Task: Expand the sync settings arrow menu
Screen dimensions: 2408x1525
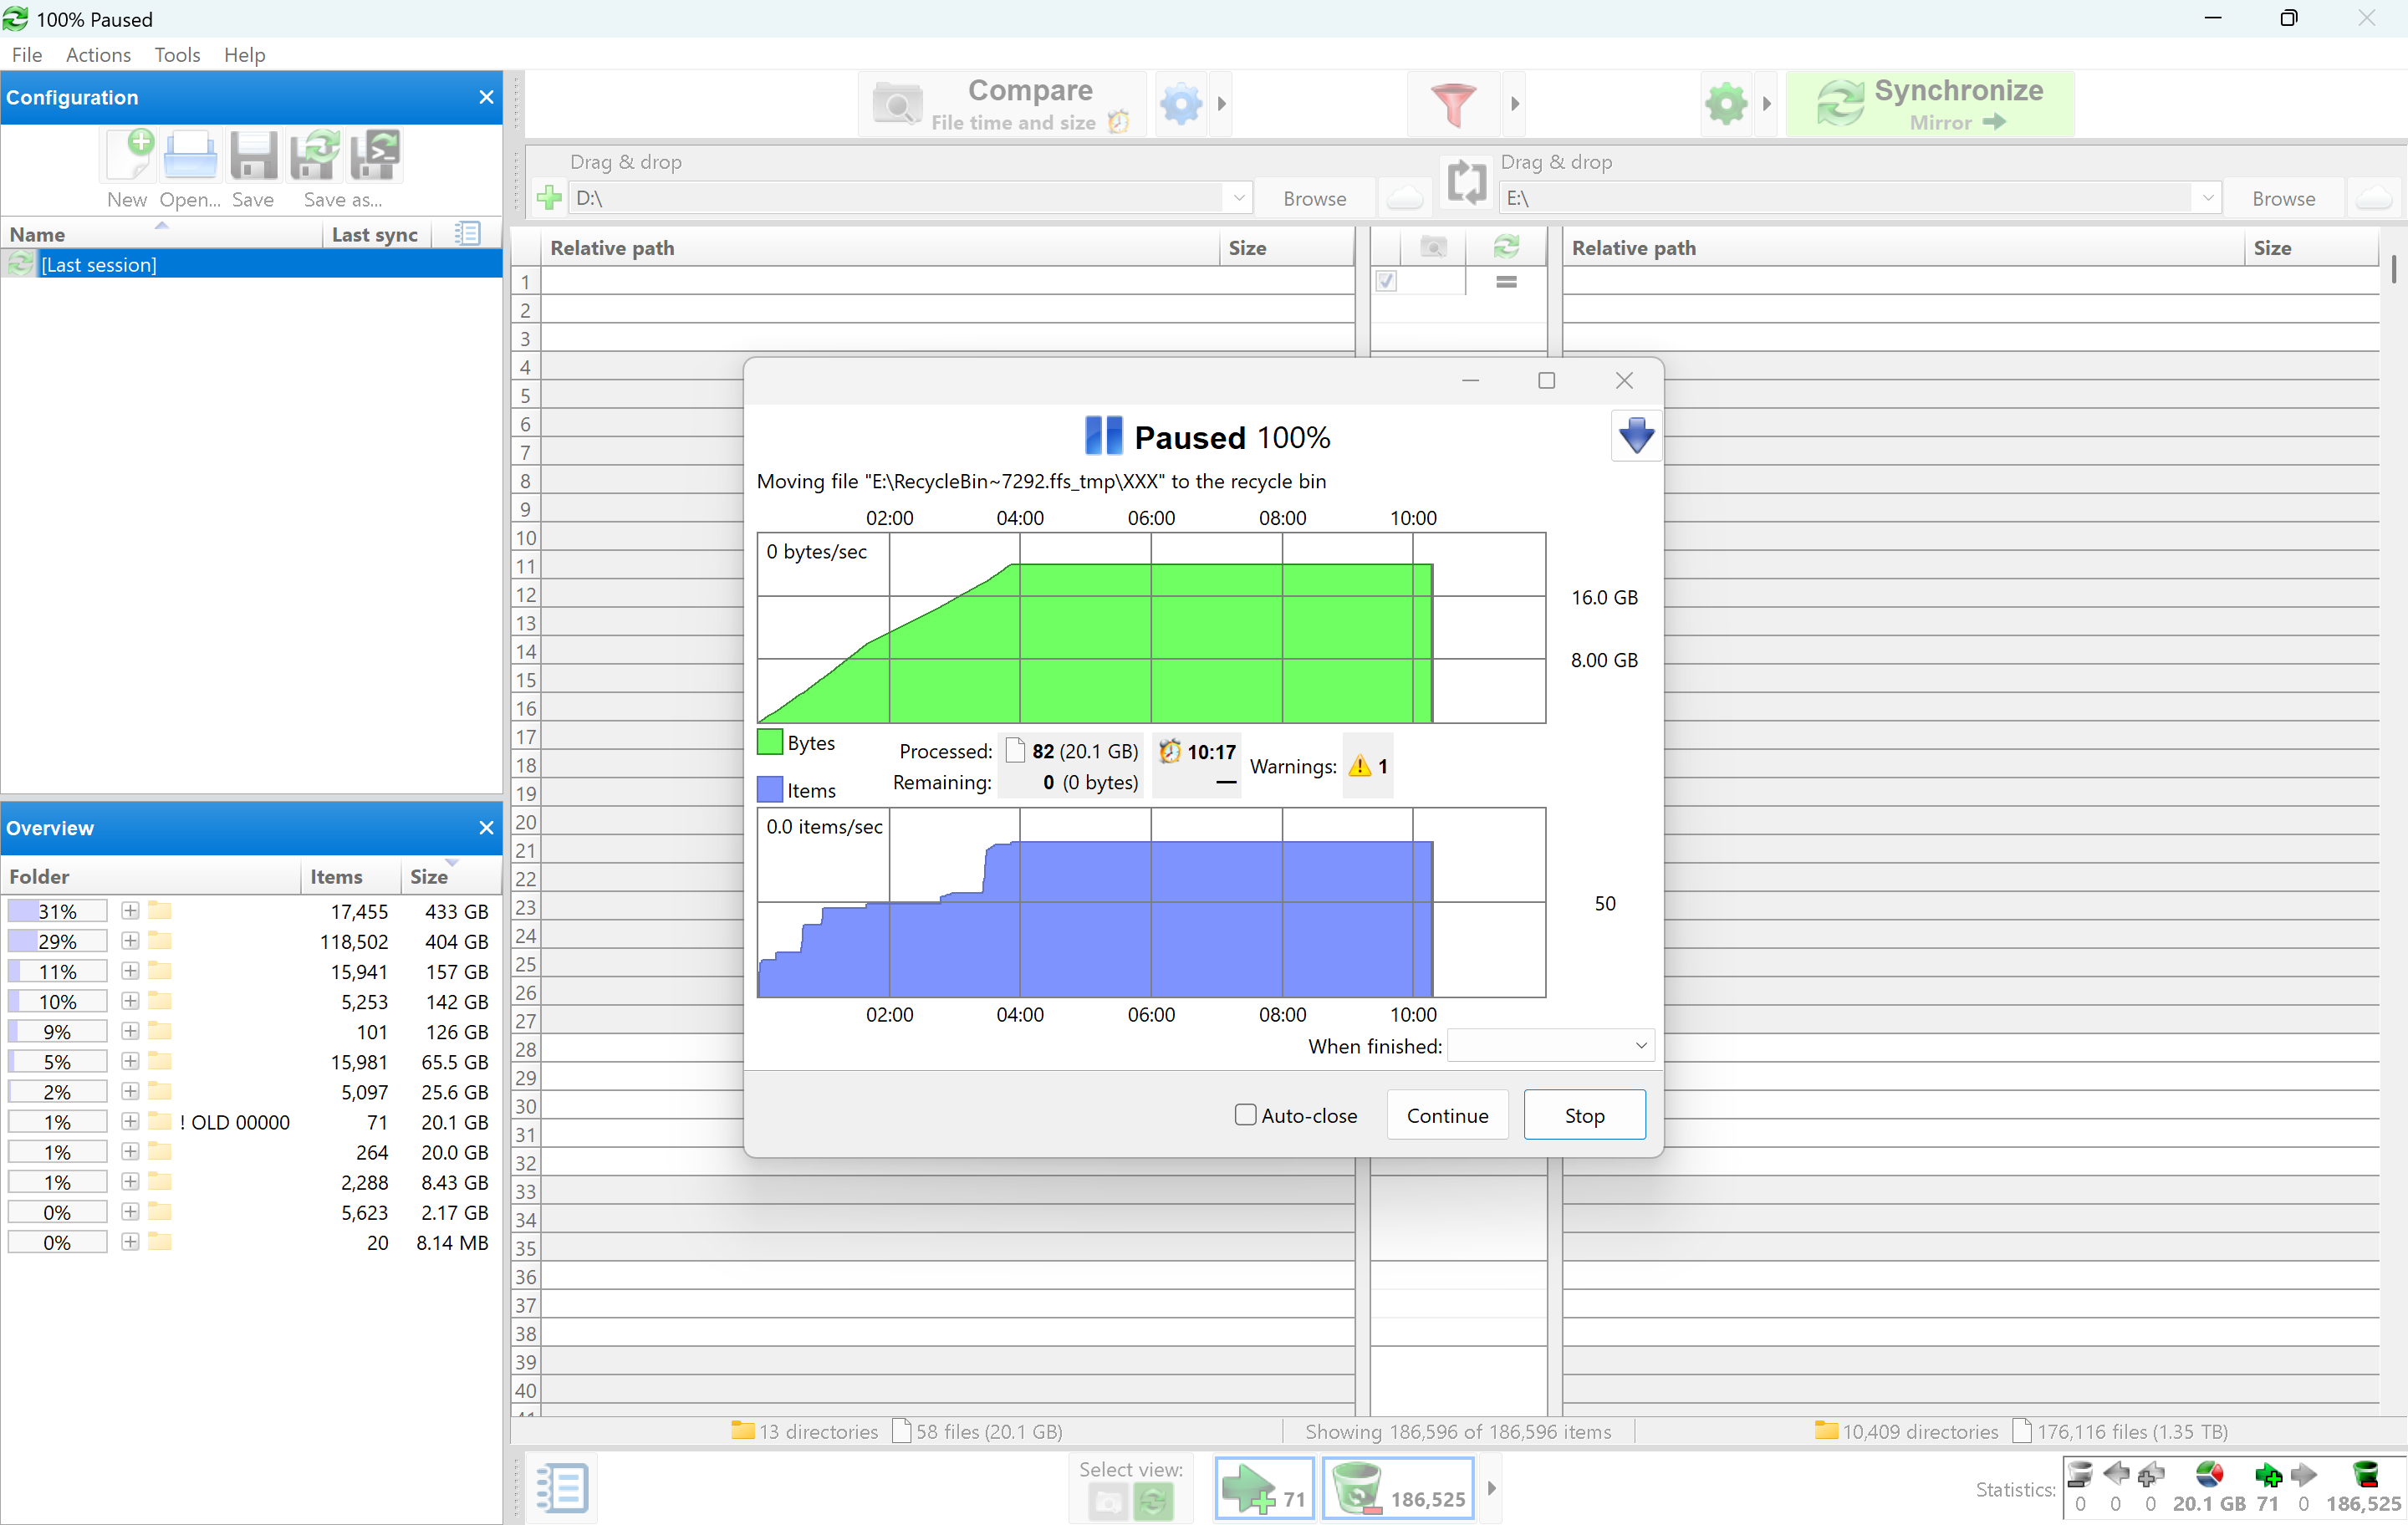Action: coord(1767,104)
